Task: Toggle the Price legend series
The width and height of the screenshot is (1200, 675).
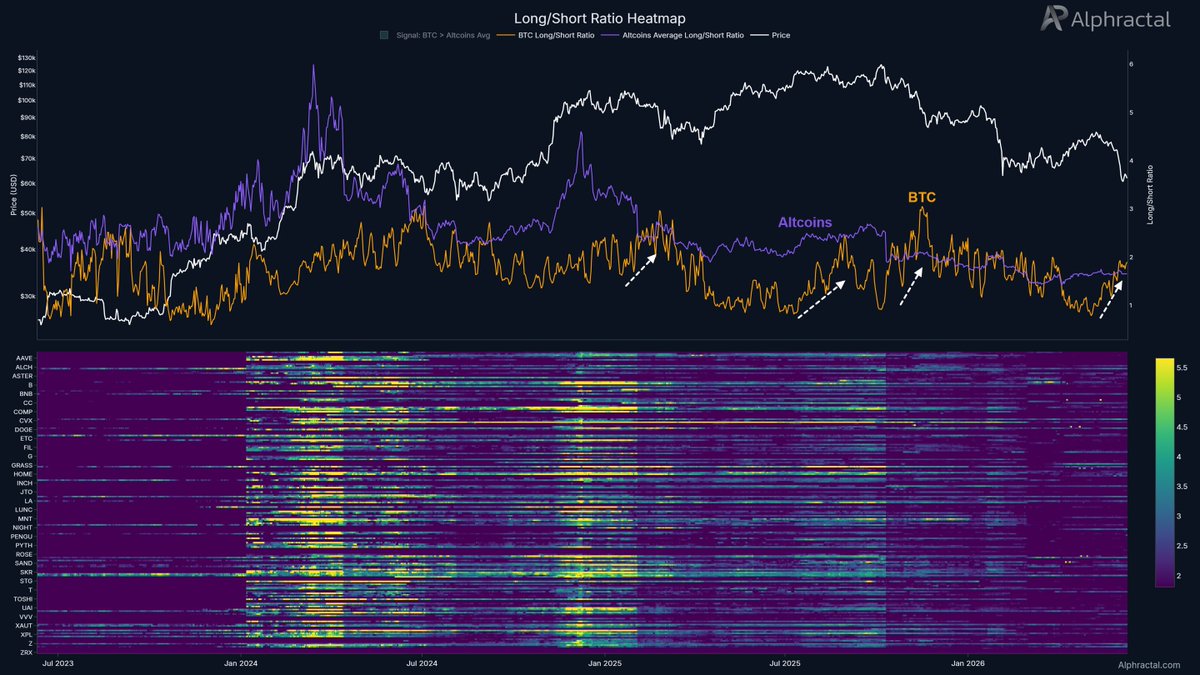Action: (769, 35)
